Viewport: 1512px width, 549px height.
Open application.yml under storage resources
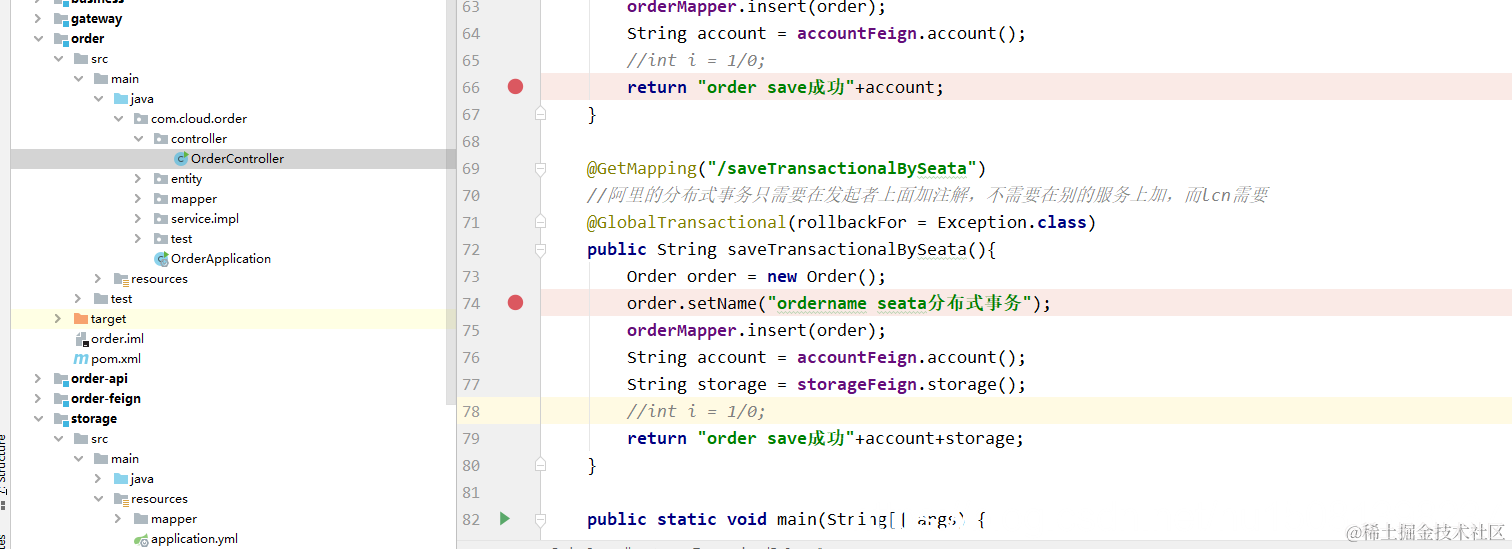(194, 538)
